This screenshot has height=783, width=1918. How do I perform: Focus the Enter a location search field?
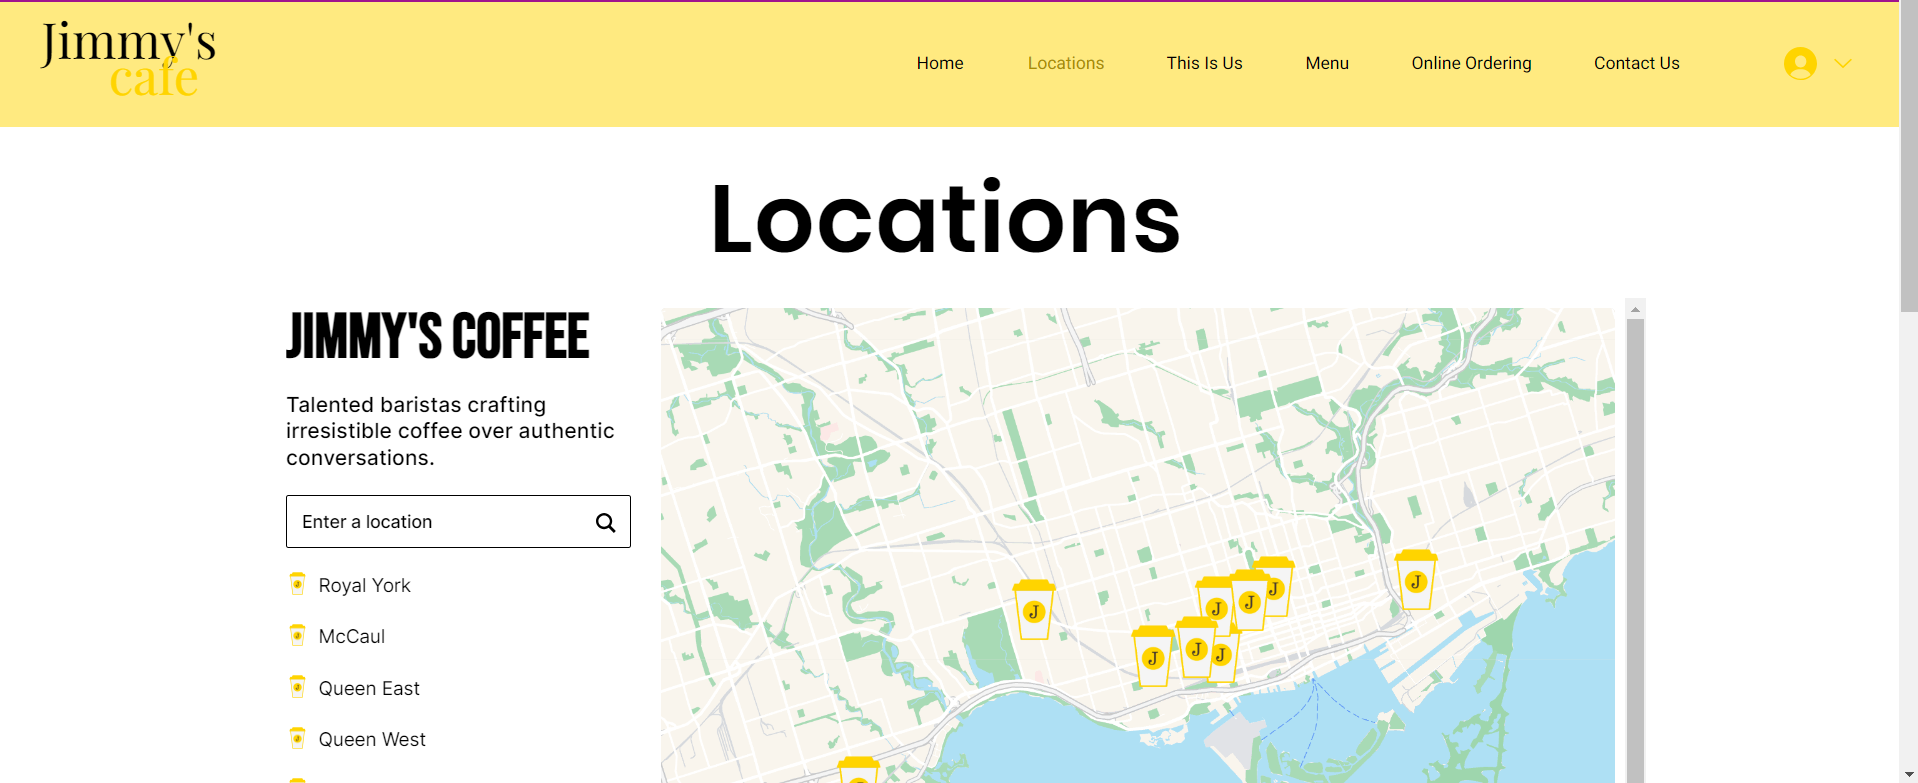(458, 521)
